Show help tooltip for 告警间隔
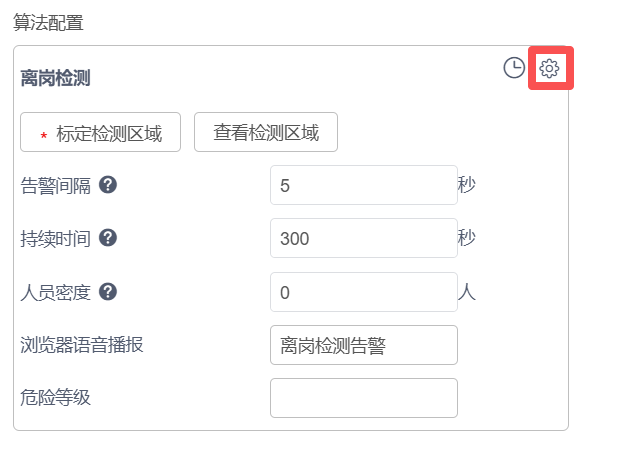 (109, 185)
